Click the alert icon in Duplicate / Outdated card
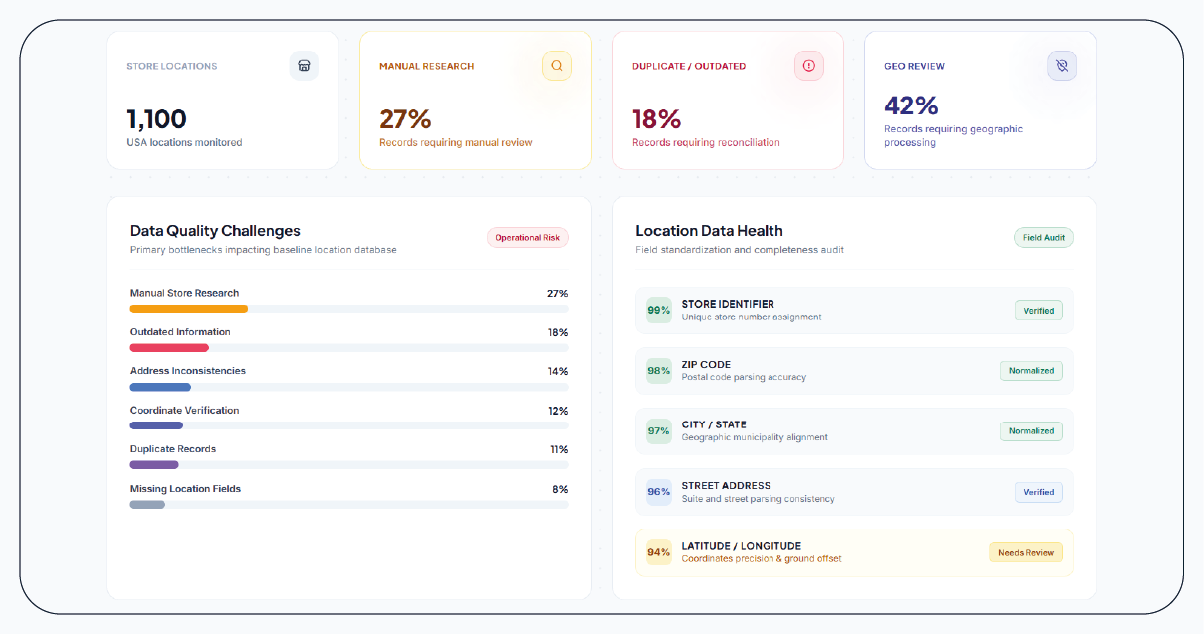The height and width of the screenshot is (634, 1204). (x=809, y=66)
